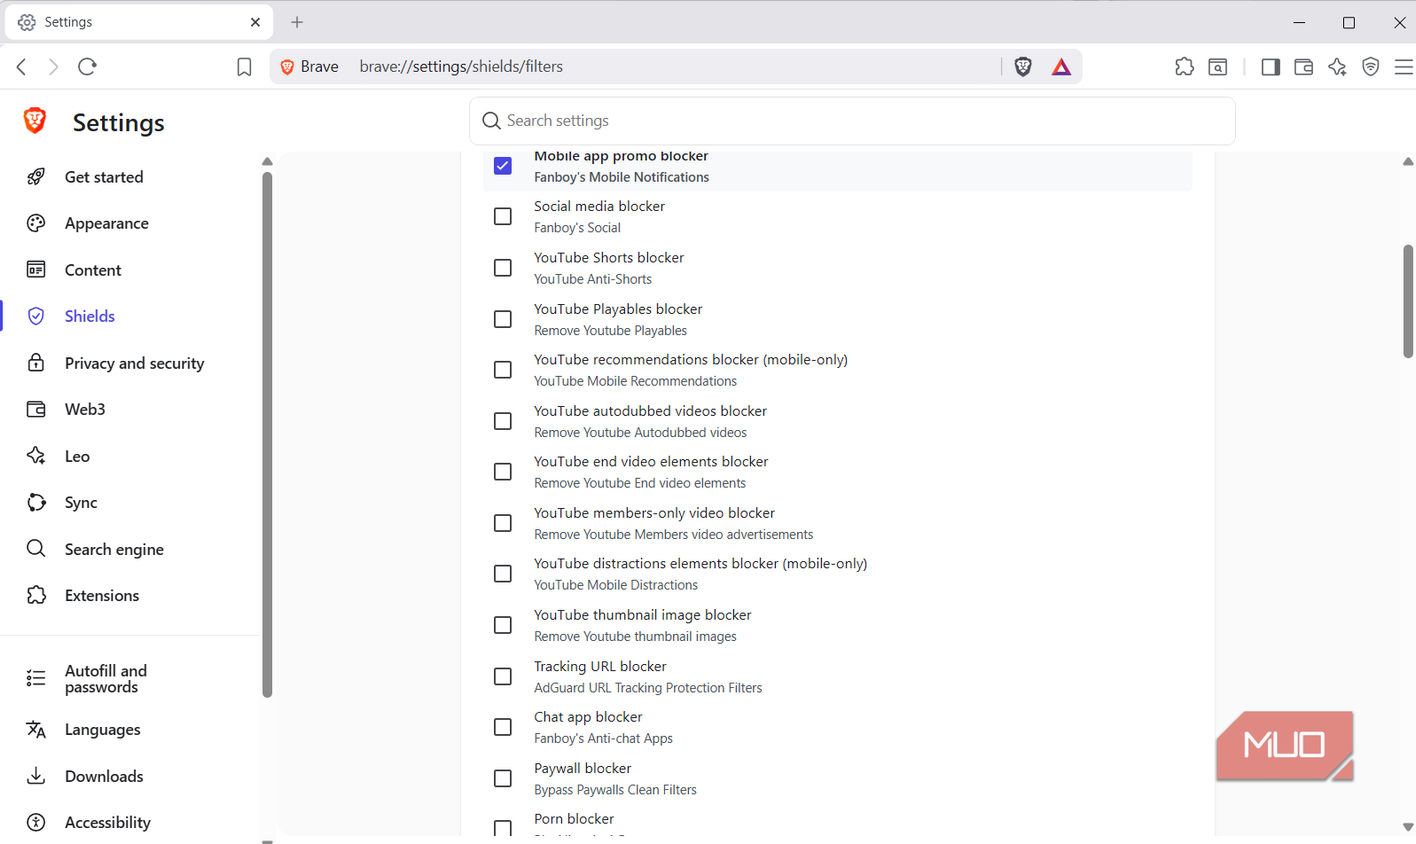Open the Appearance settings section

click(x=107, y=223)
